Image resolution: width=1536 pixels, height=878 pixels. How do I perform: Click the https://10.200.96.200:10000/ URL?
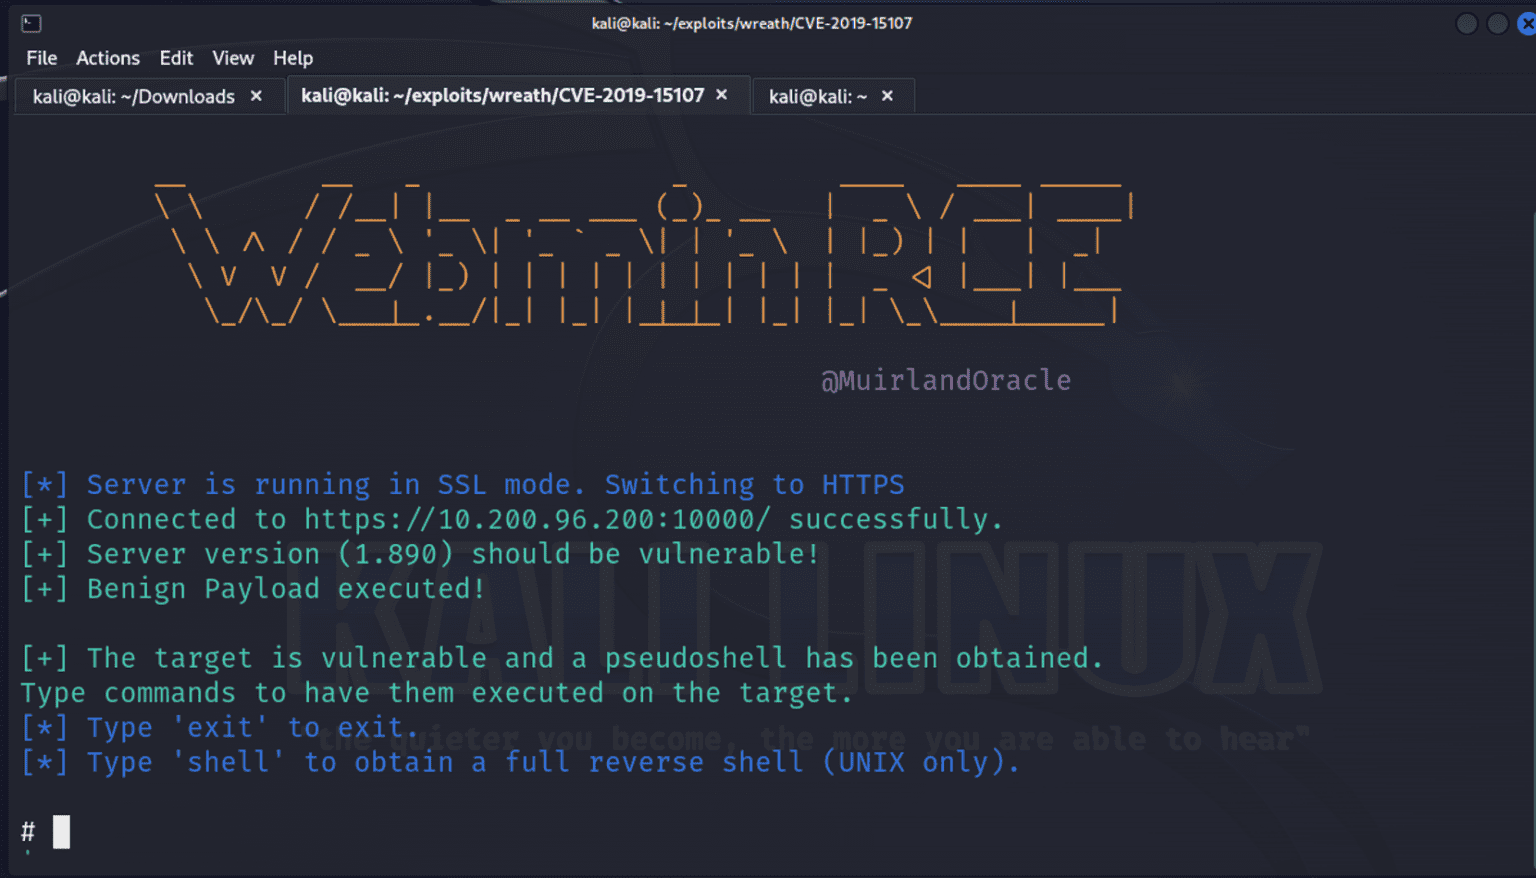tap(536, 518)
